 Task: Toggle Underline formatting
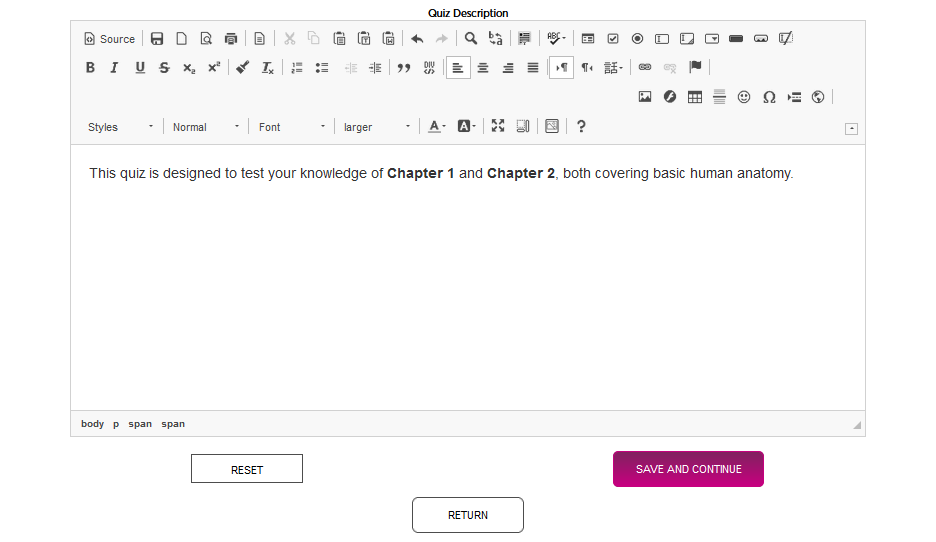point(140,67)
